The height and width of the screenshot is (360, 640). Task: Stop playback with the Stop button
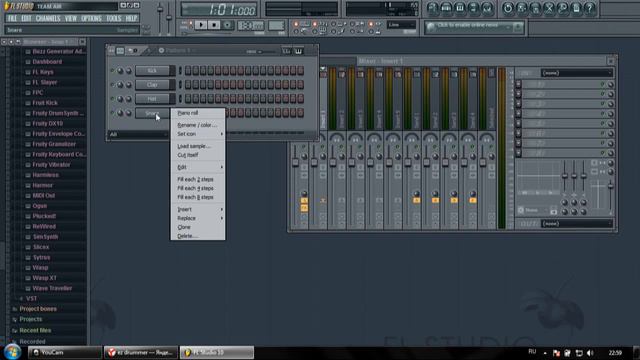click(214, 25)
